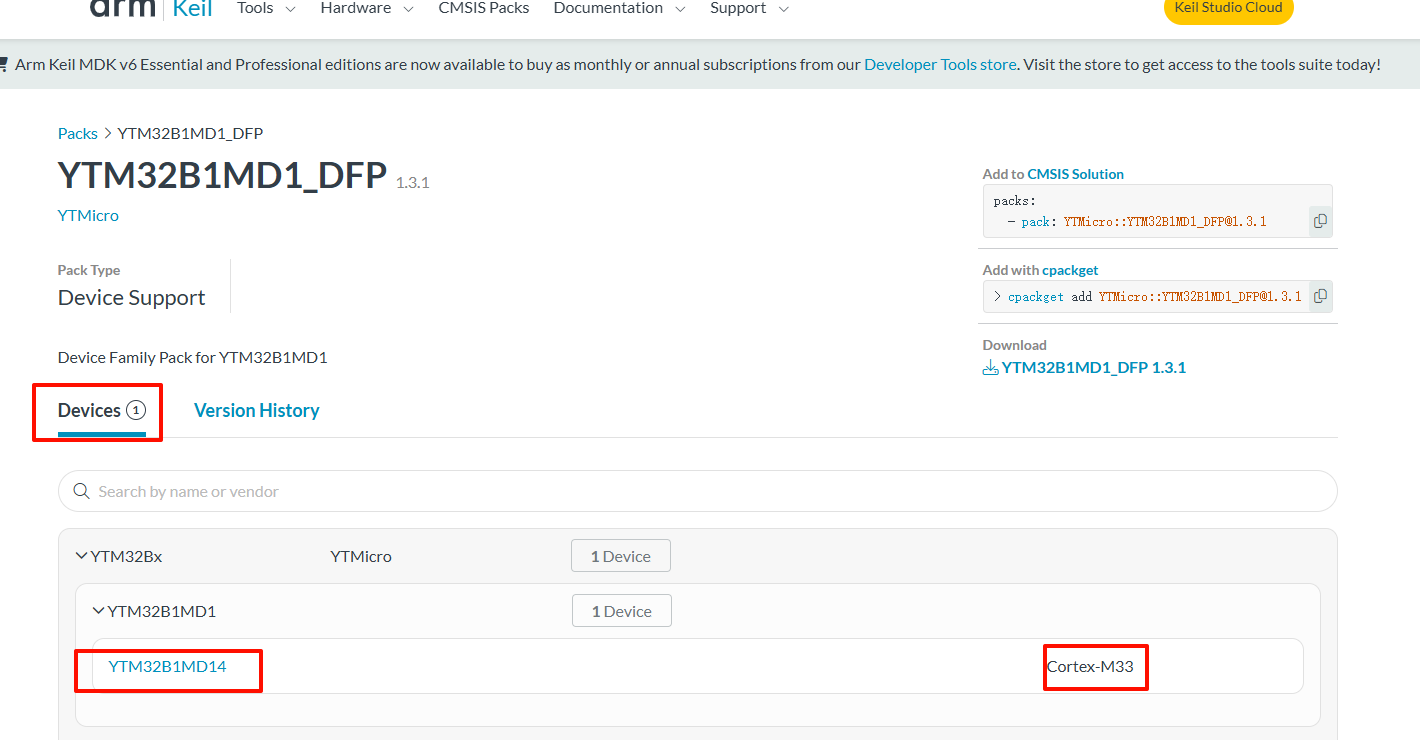
Task: Open the cpackget link
Action: click(1070, 270)
